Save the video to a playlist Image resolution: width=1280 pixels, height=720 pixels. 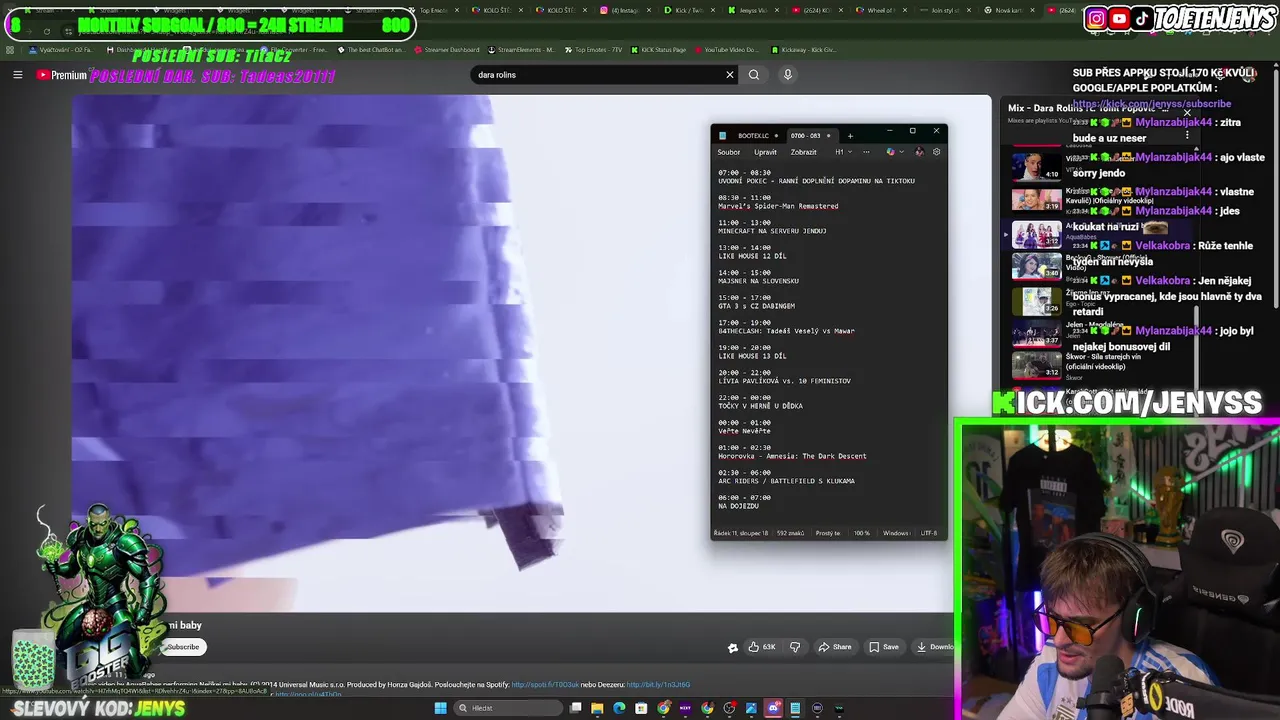point(884,647)
